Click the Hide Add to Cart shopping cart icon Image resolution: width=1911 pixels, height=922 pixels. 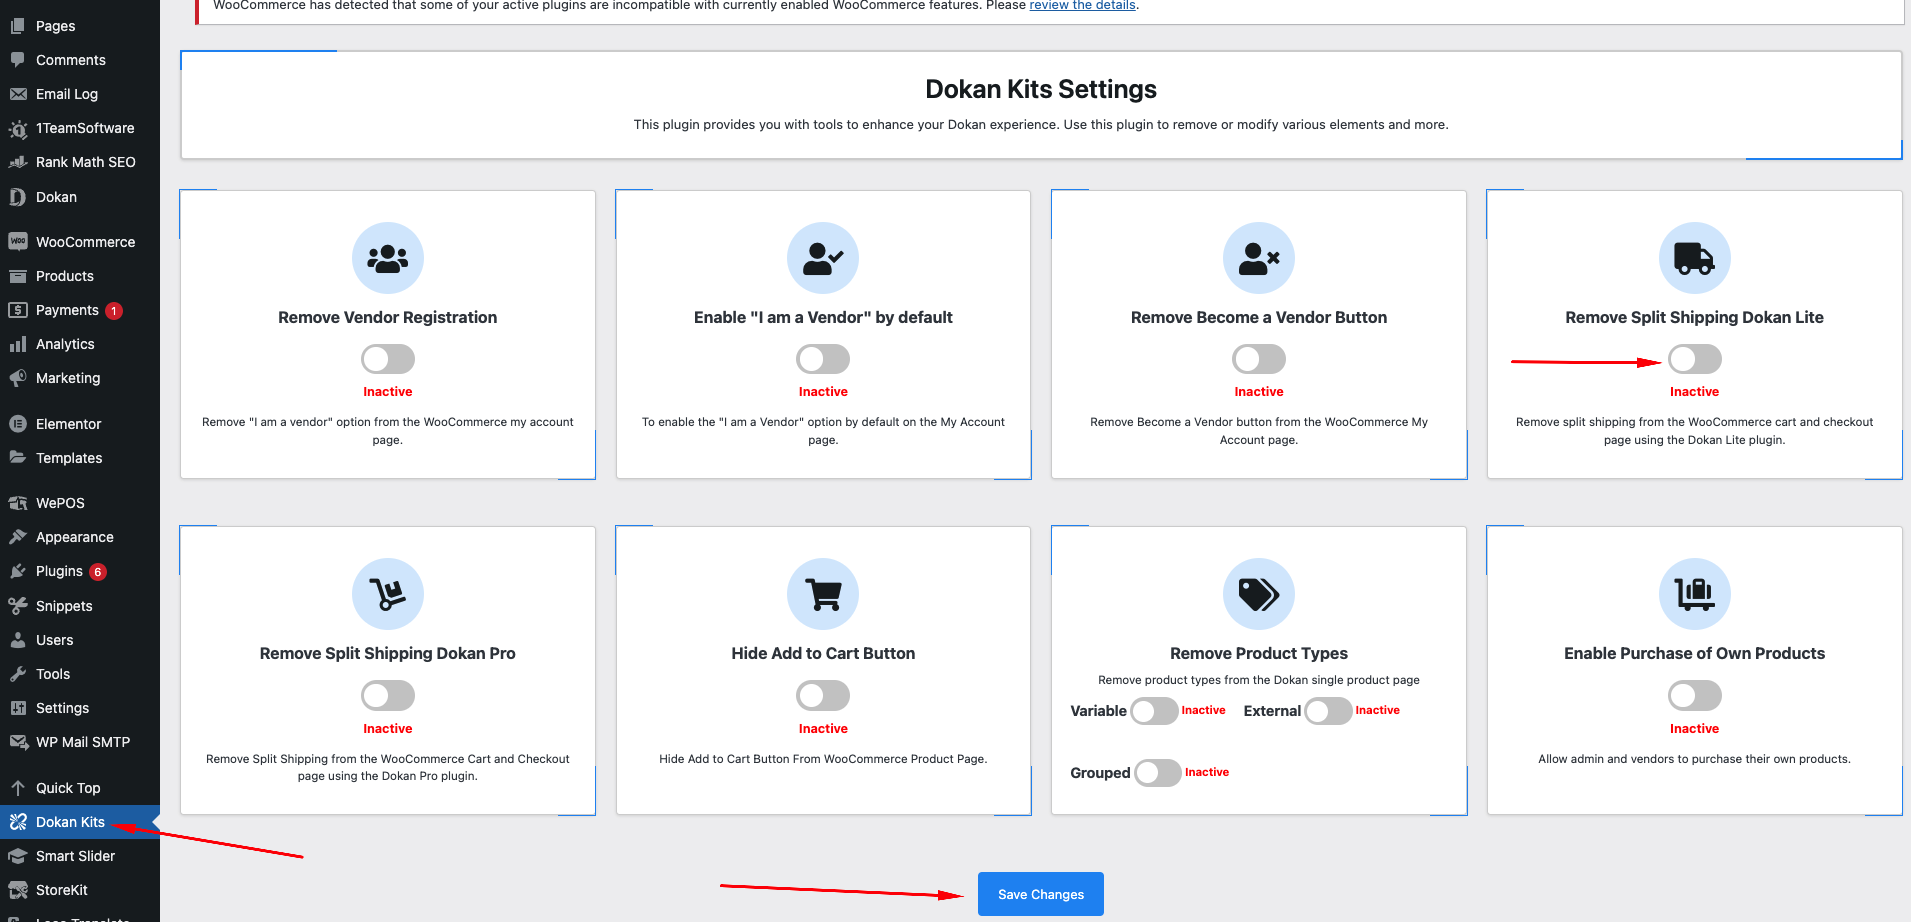(823, 594)
